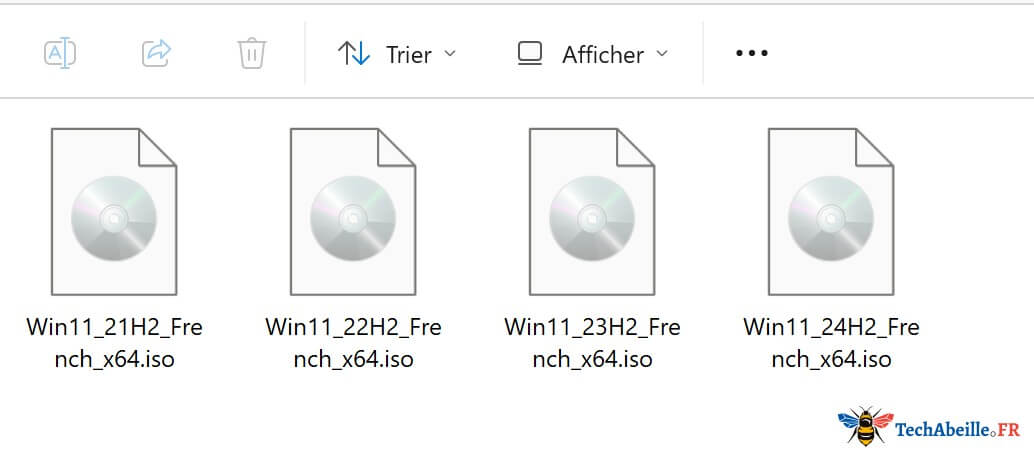Select the Win11_22H2 disc image icon
The height and width of the screenshot is (460, 1034).
coord(353,212)
